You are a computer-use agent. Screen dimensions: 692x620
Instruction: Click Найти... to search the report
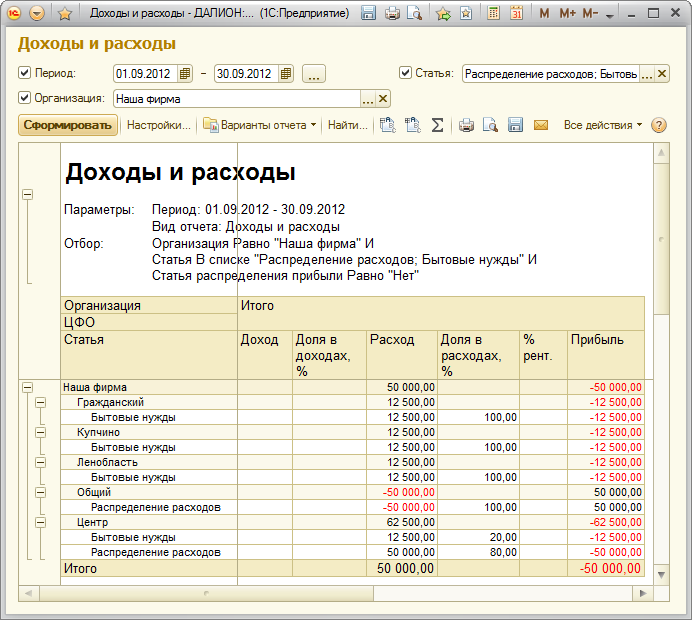tap(347, 125)
